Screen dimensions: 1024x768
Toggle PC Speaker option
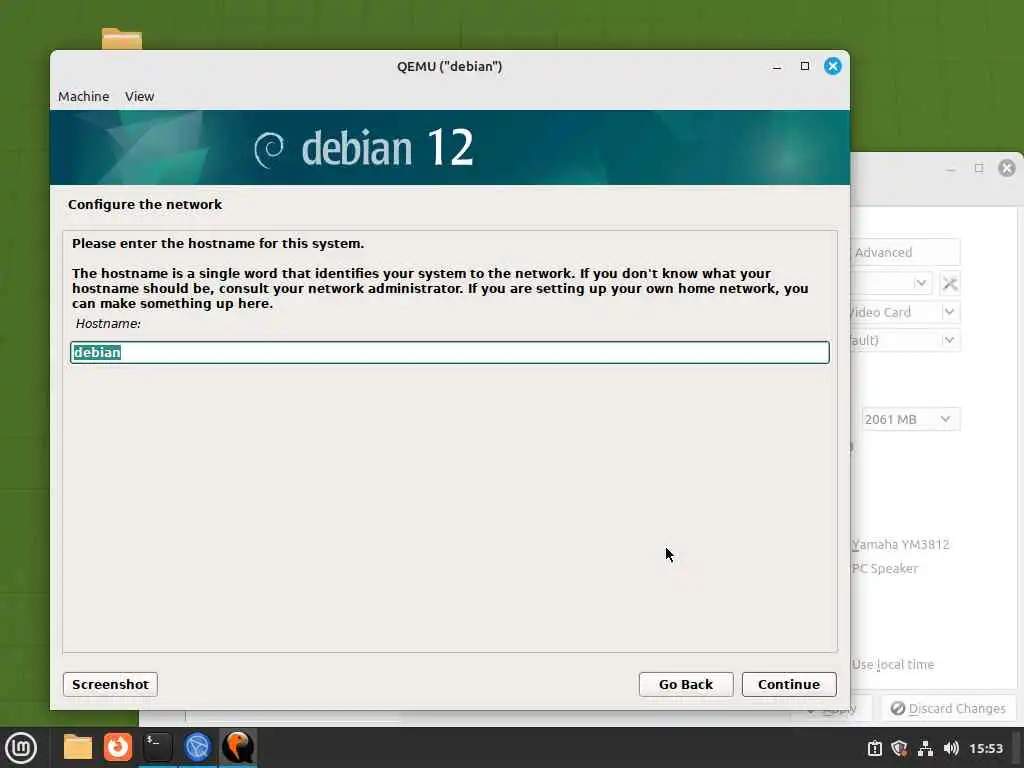(x=884, y=569)
